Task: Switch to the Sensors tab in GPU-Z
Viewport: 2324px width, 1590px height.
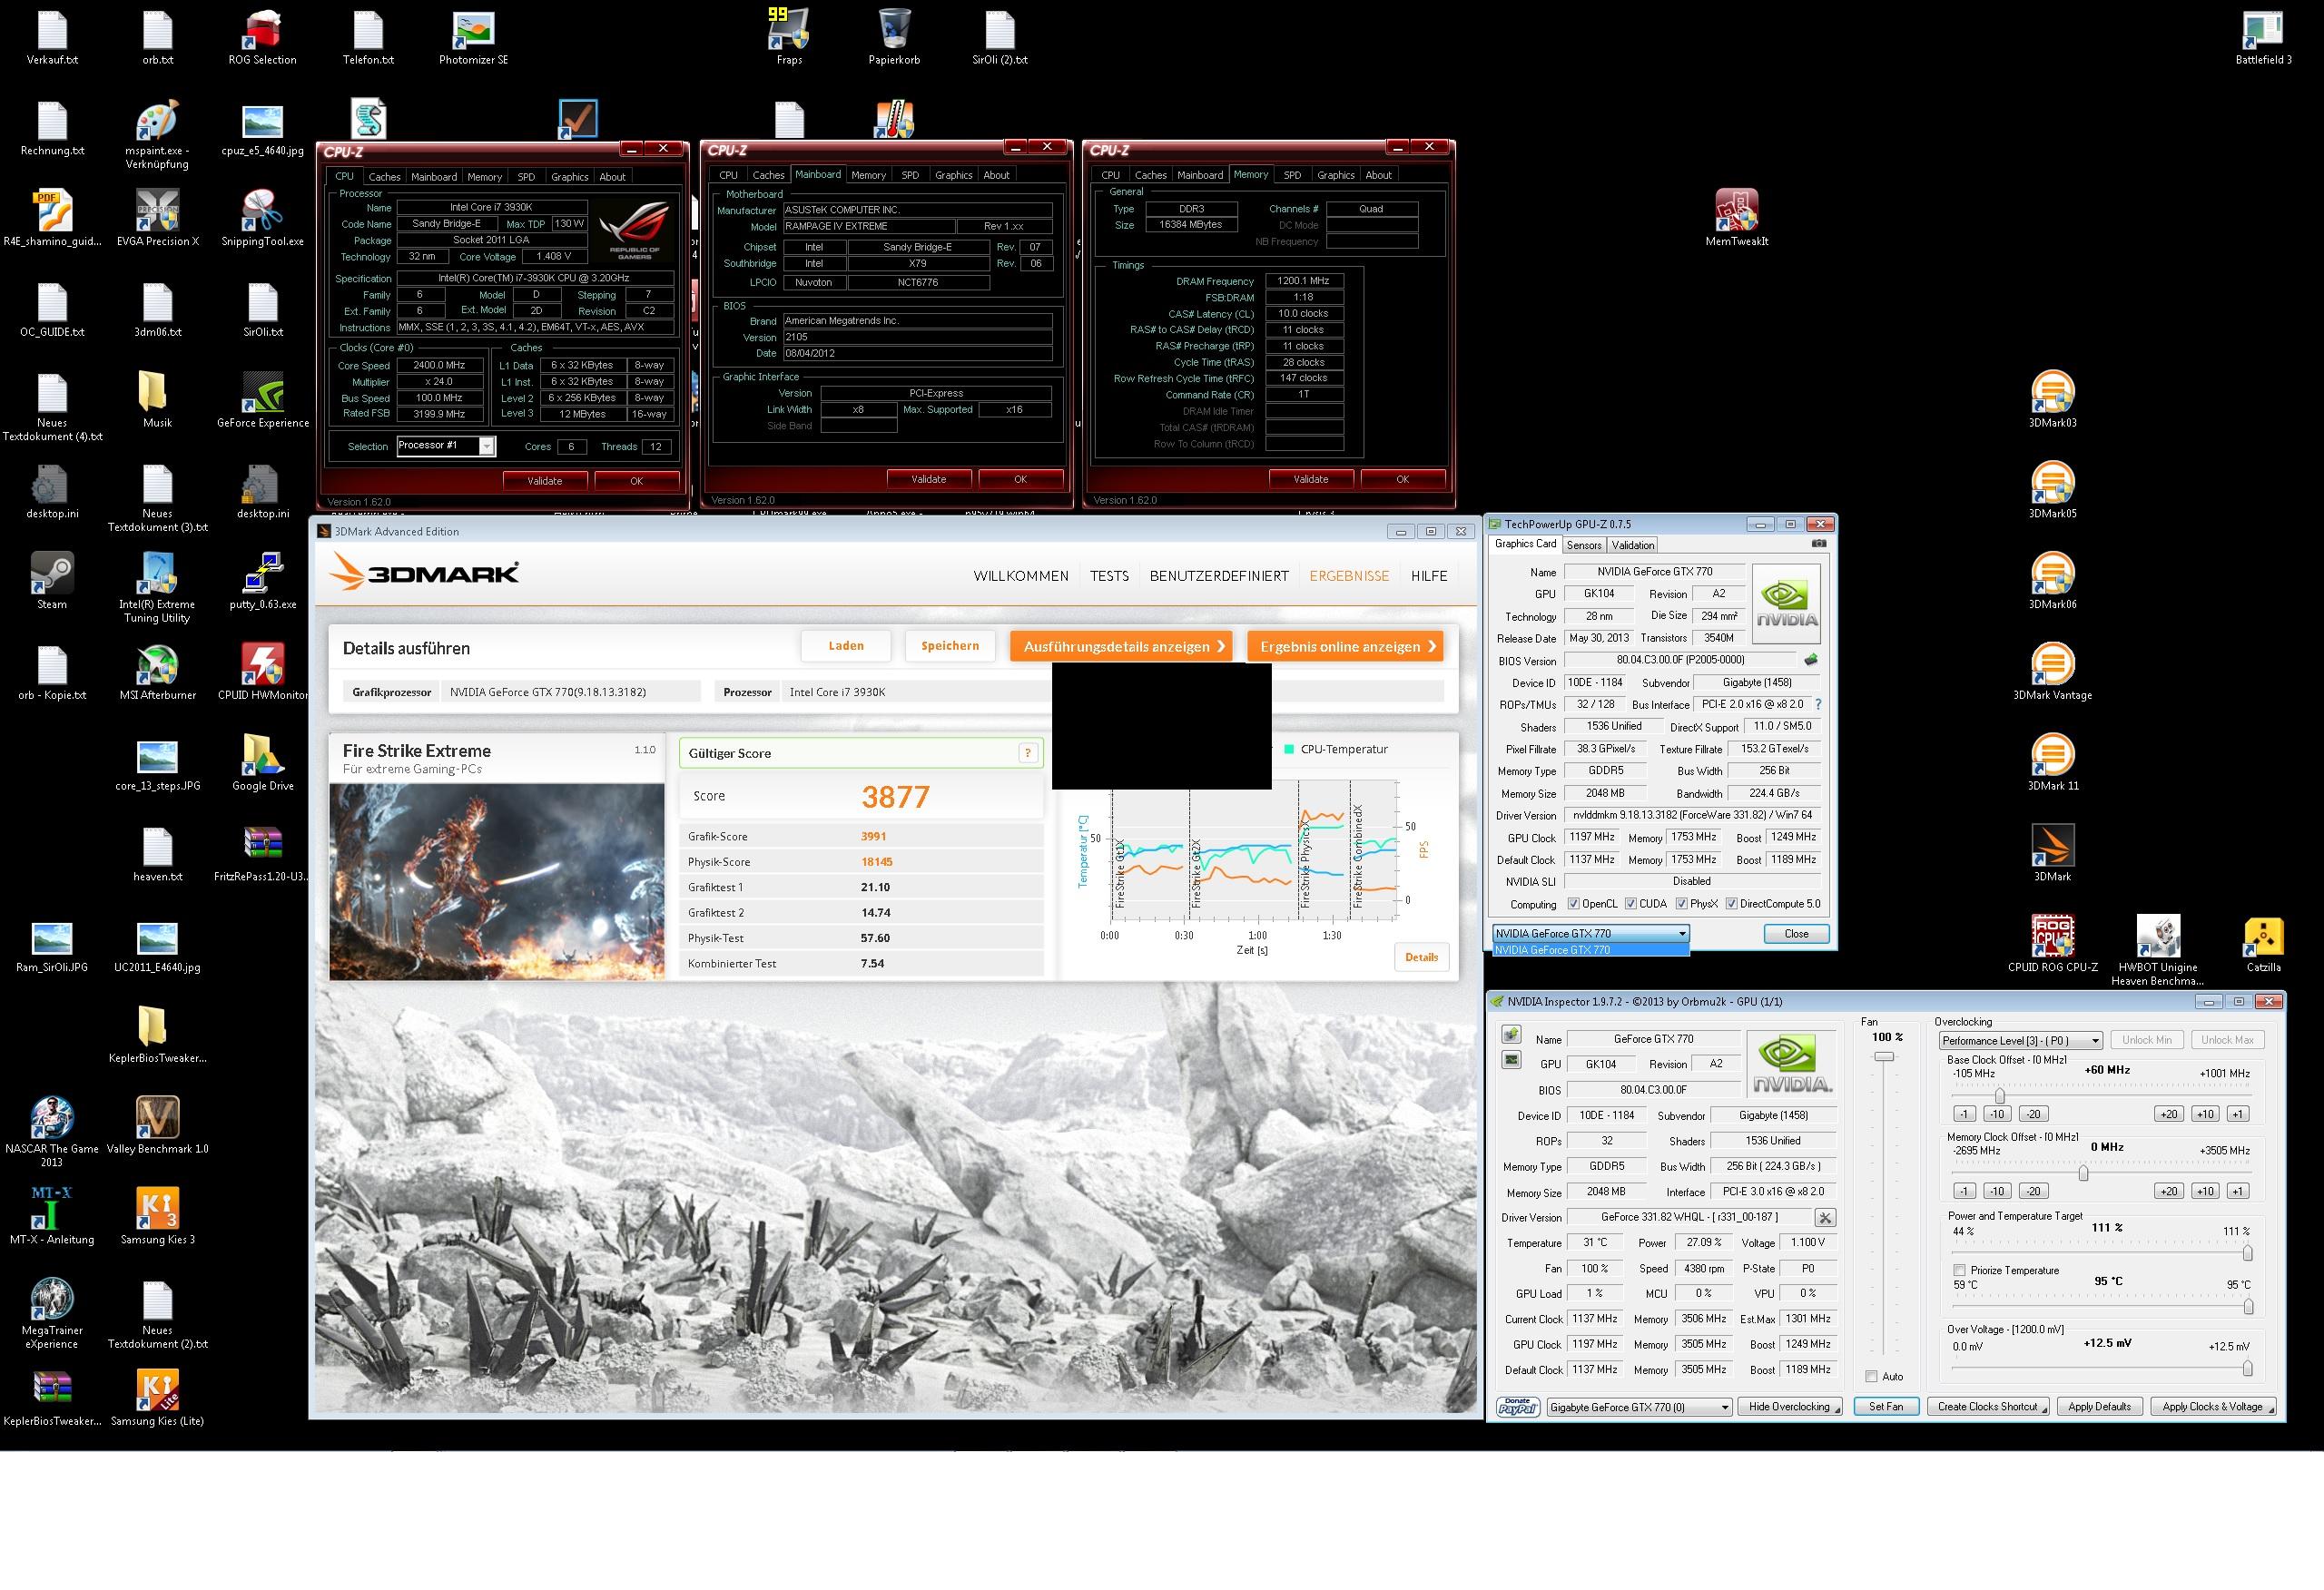Action: [x=1584, y=545]
